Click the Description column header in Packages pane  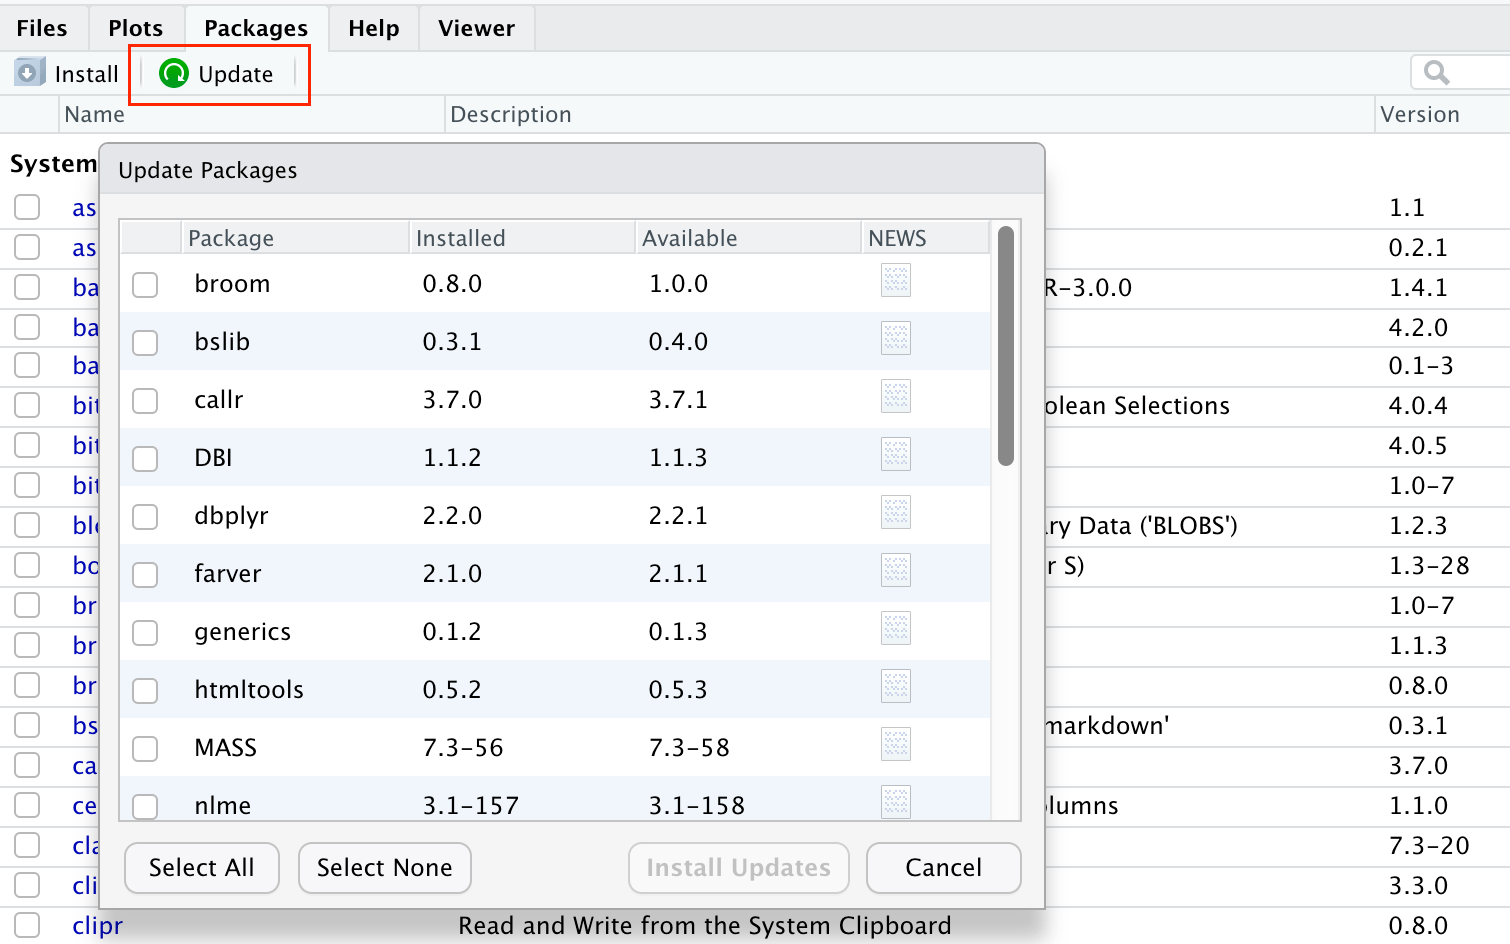pyautogui.click(x=910, y=114)
